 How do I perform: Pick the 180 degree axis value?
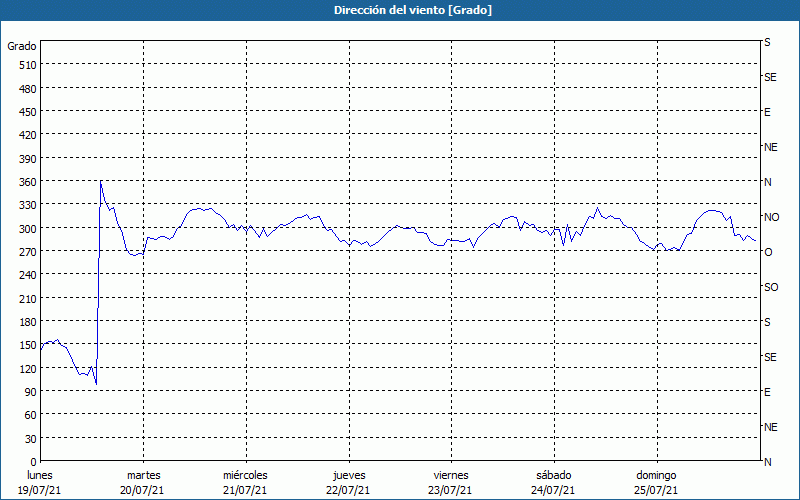tap(28, 322)
